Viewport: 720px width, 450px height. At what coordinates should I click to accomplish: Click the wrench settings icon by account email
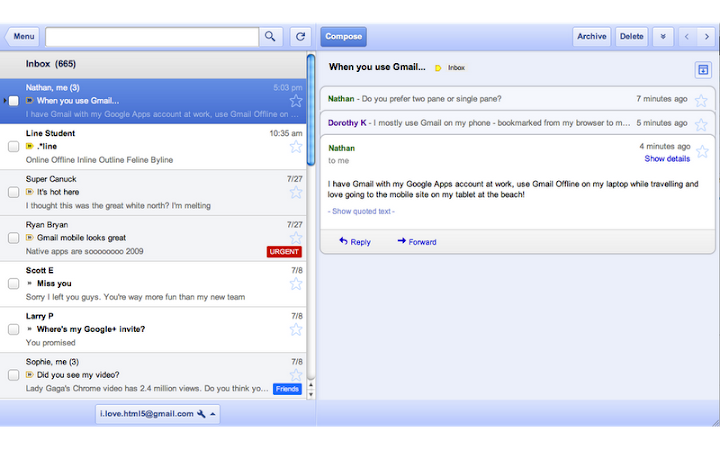(x=201, y=414)
